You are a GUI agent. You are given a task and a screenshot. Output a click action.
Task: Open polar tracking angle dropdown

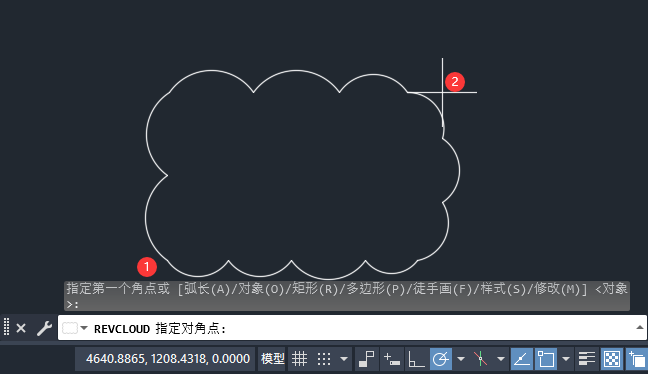[x=461, y=359]
